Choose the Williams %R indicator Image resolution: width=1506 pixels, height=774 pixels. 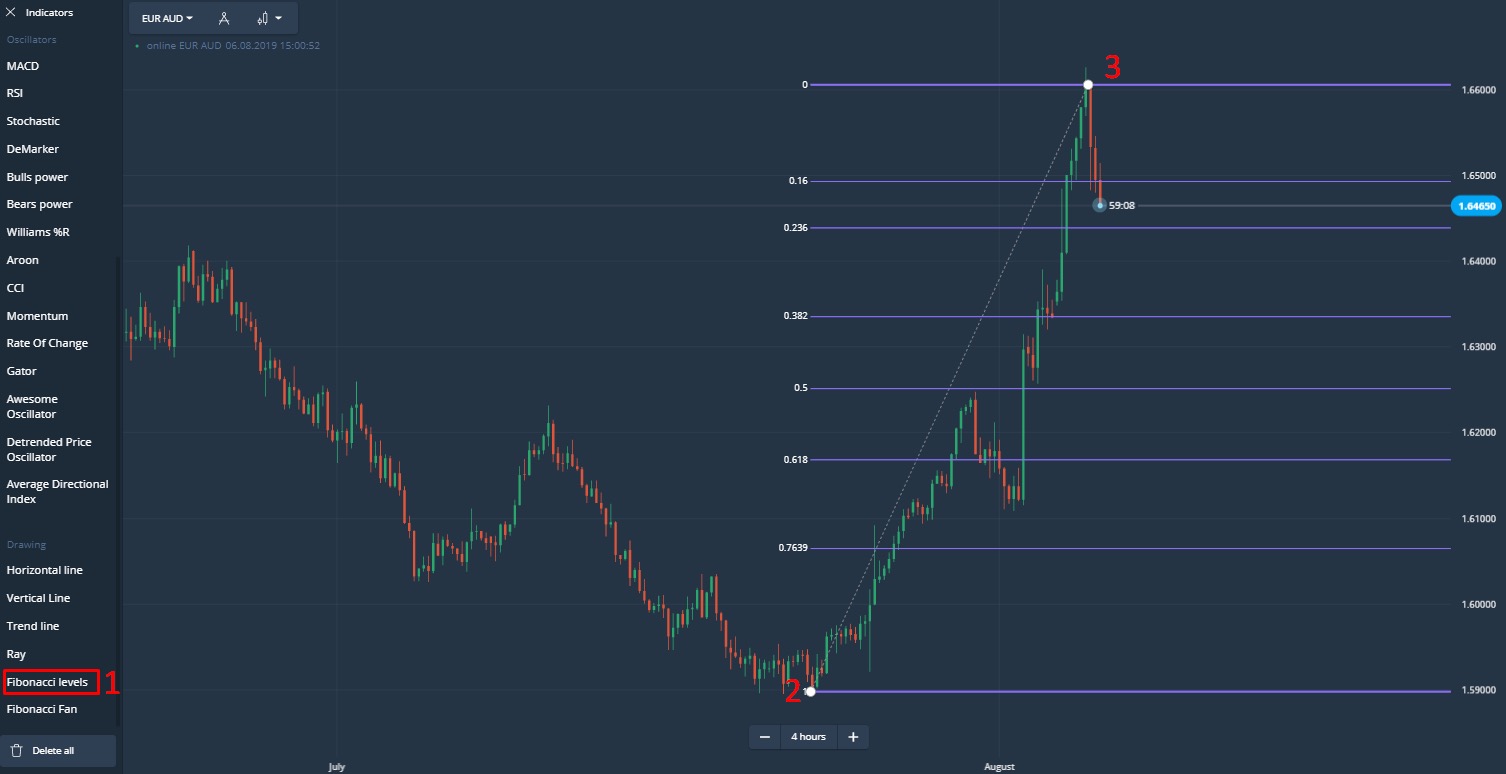pos(38,232)
